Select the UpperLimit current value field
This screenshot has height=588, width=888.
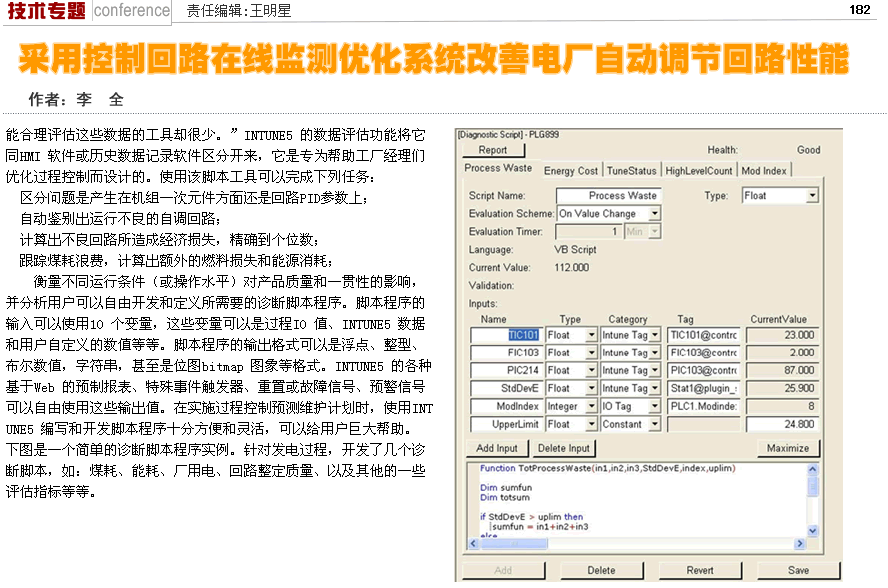[x=782, y=424]
